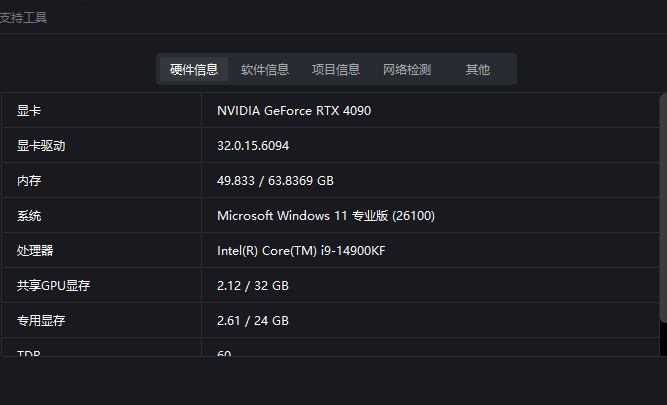667x405 pixels.
Task: Select the 2.12 / 32 GB shared memory value
Action: click(253, 286)
